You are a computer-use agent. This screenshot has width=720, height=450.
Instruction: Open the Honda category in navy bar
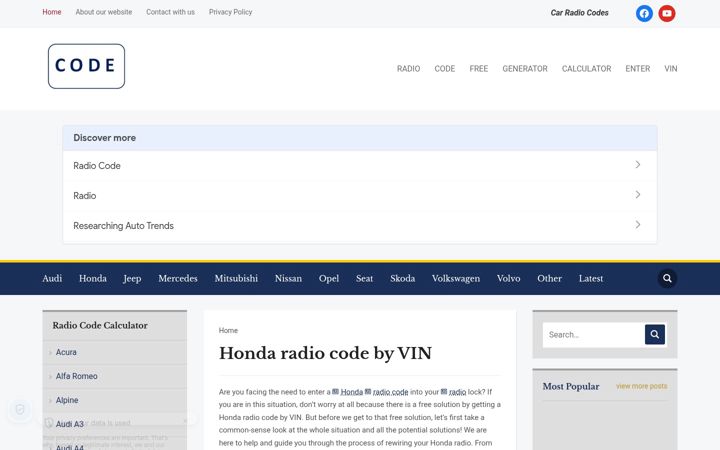coord(93,278)
